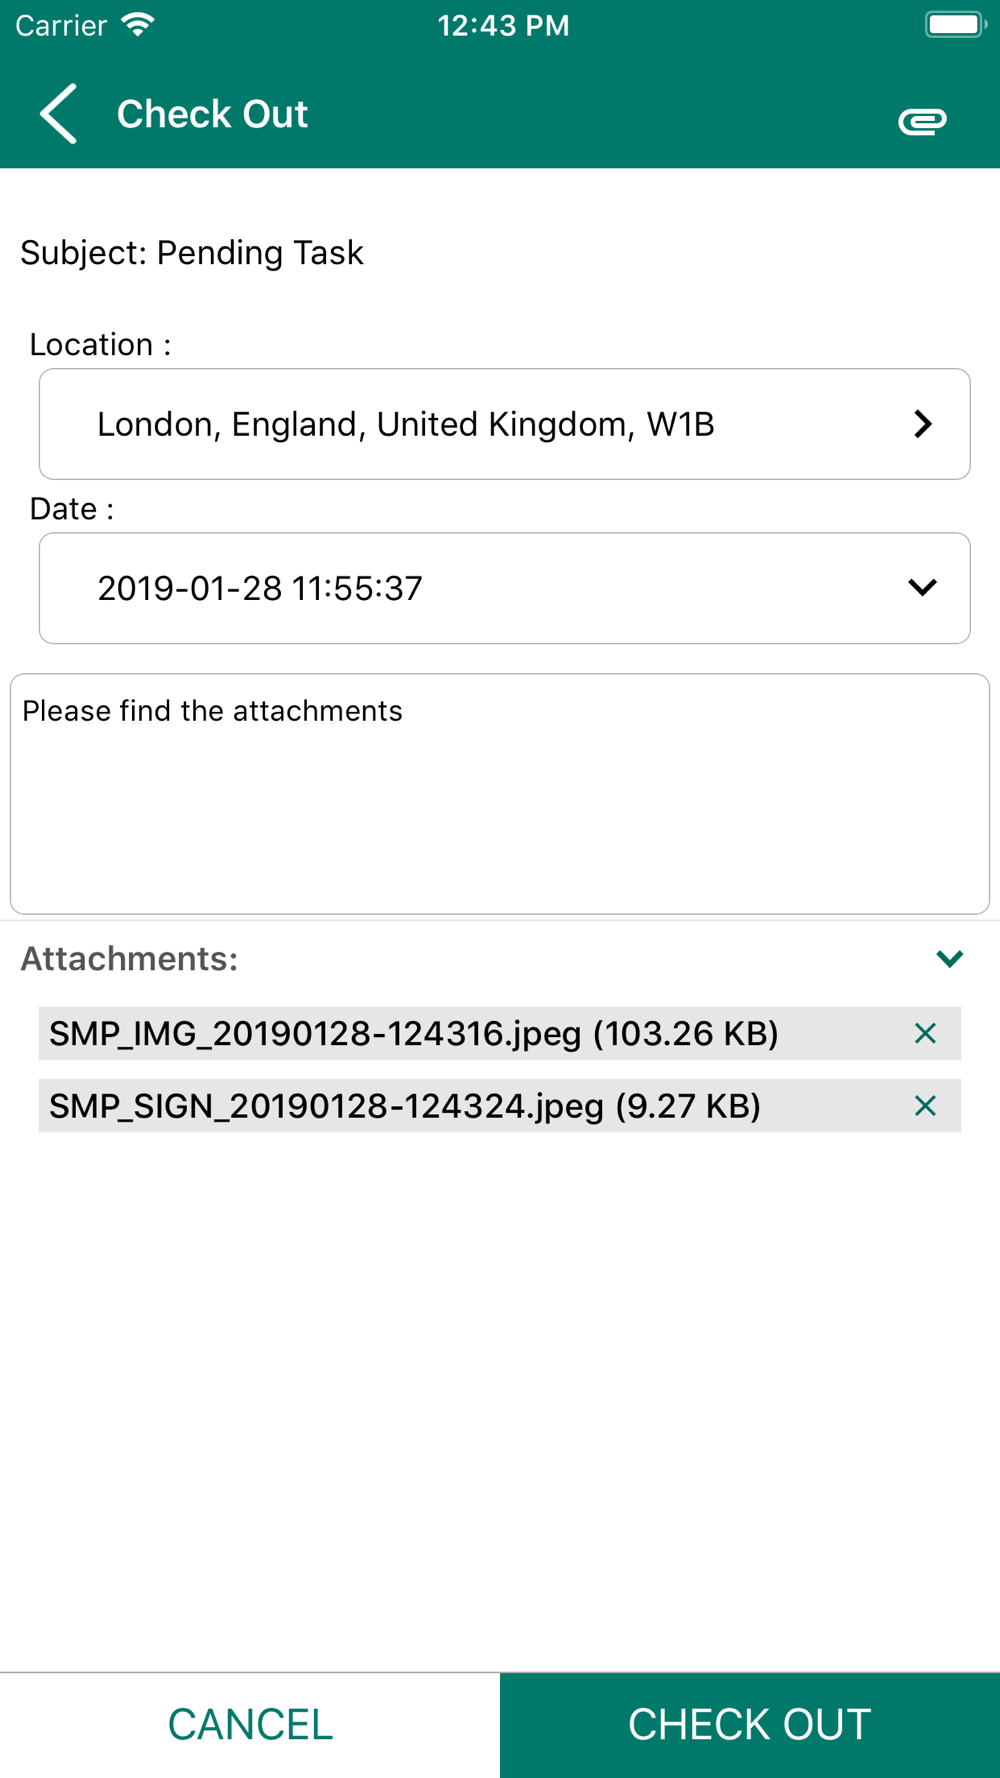Select the London location field

504,424
